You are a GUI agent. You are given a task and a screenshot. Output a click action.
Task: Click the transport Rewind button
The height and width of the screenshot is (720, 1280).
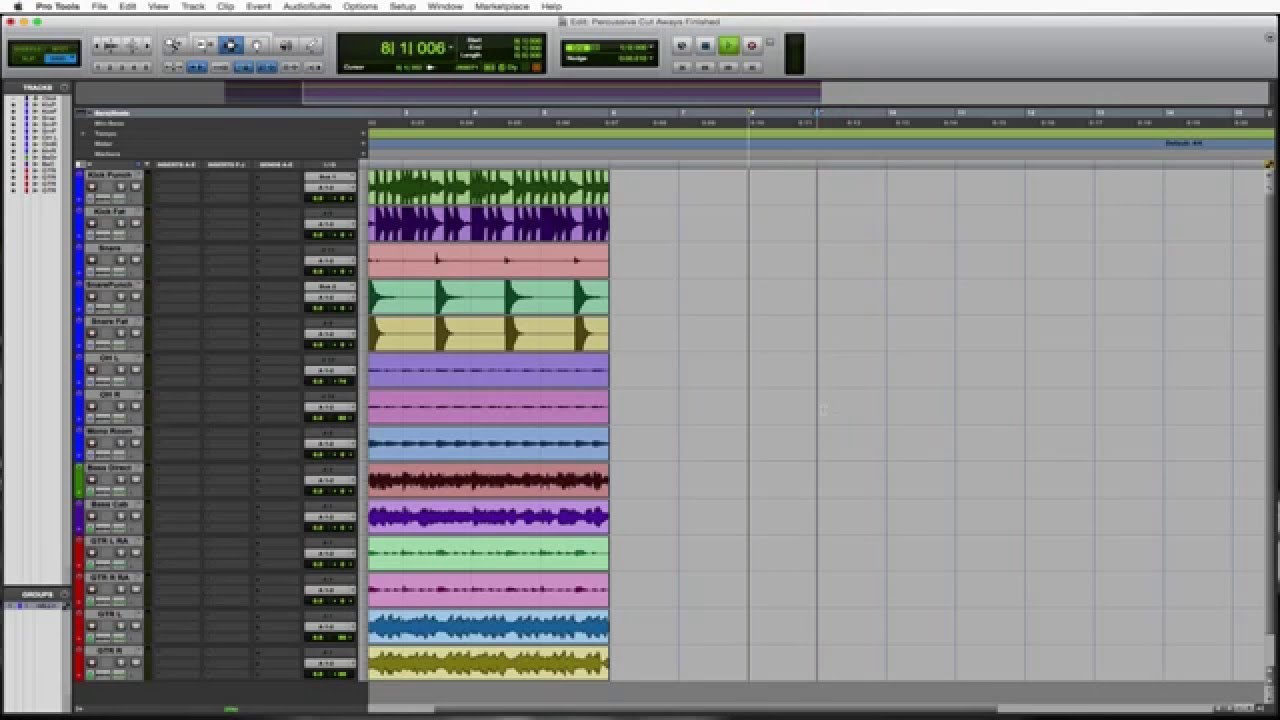pos(705,67)
